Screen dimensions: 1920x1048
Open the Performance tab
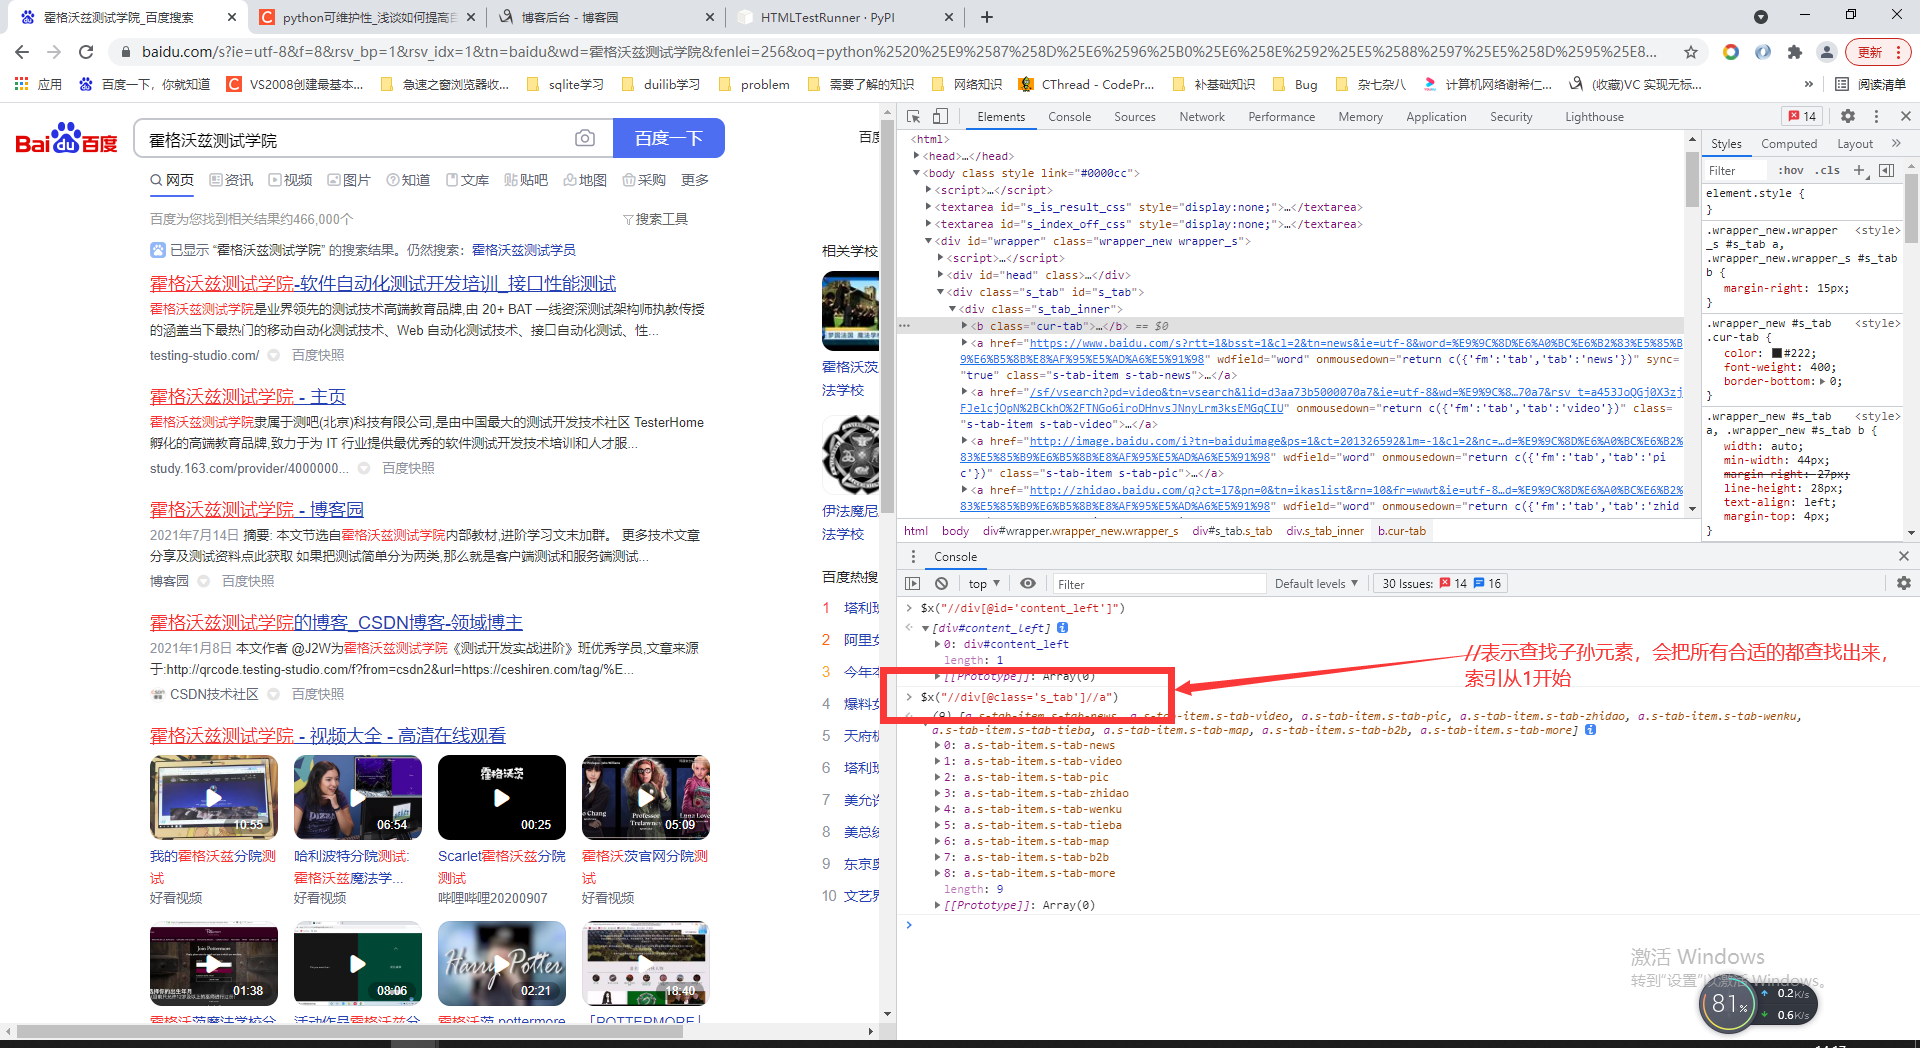(1281, 117)
